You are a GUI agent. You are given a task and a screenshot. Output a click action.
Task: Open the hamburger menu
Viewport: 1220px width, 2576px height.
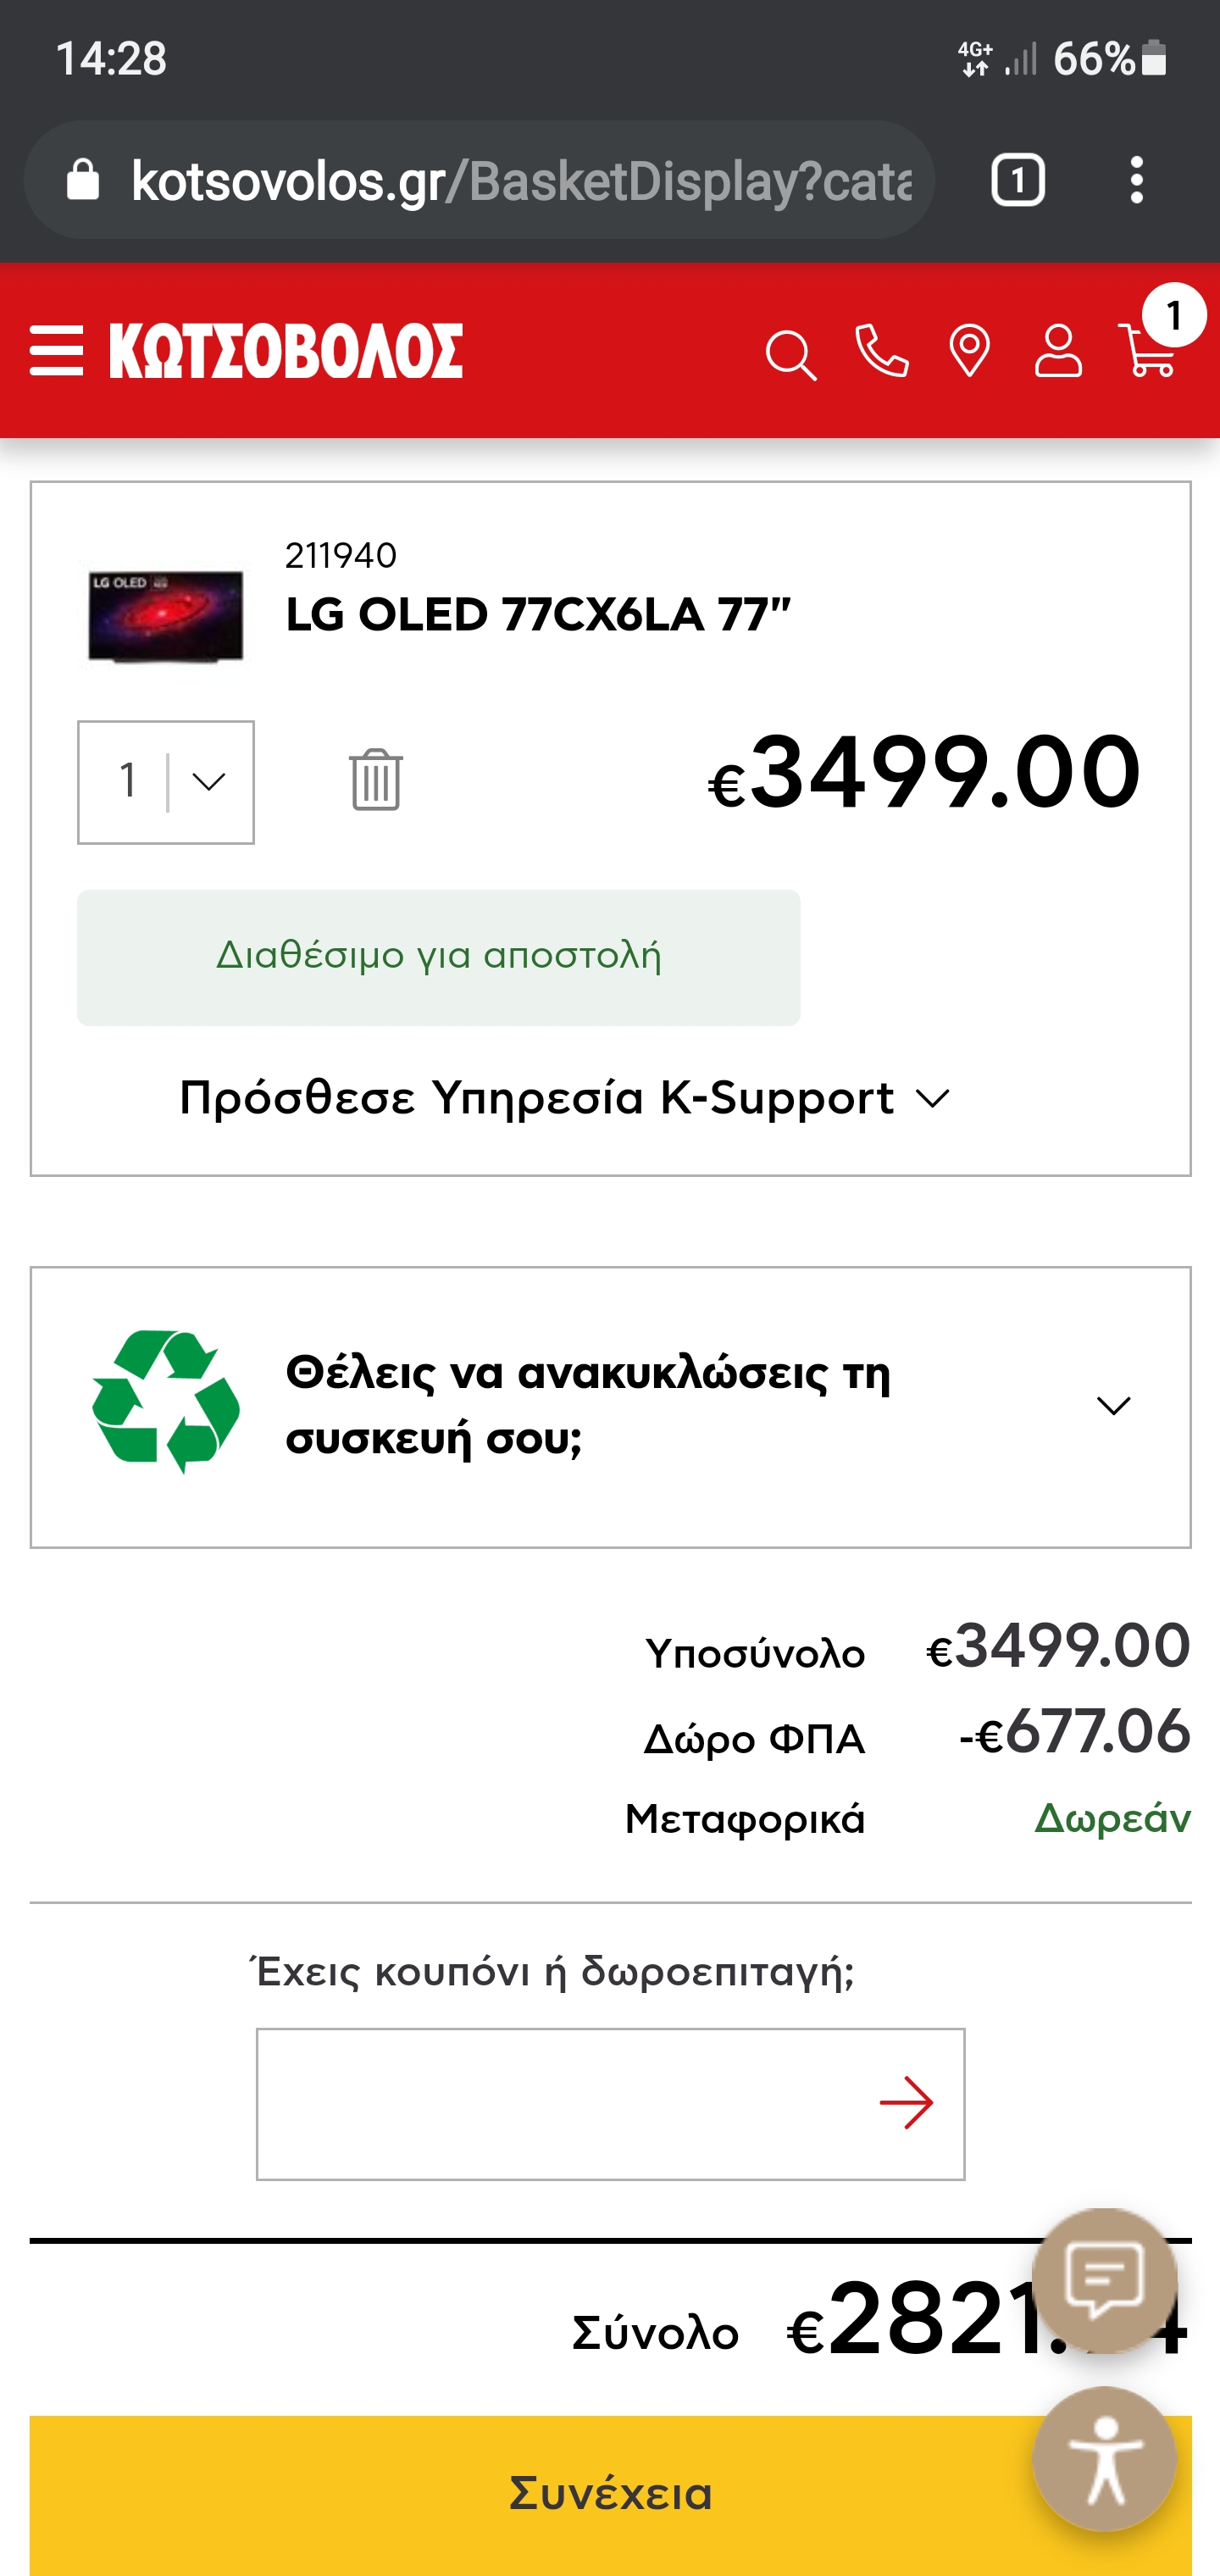(56, 351)
